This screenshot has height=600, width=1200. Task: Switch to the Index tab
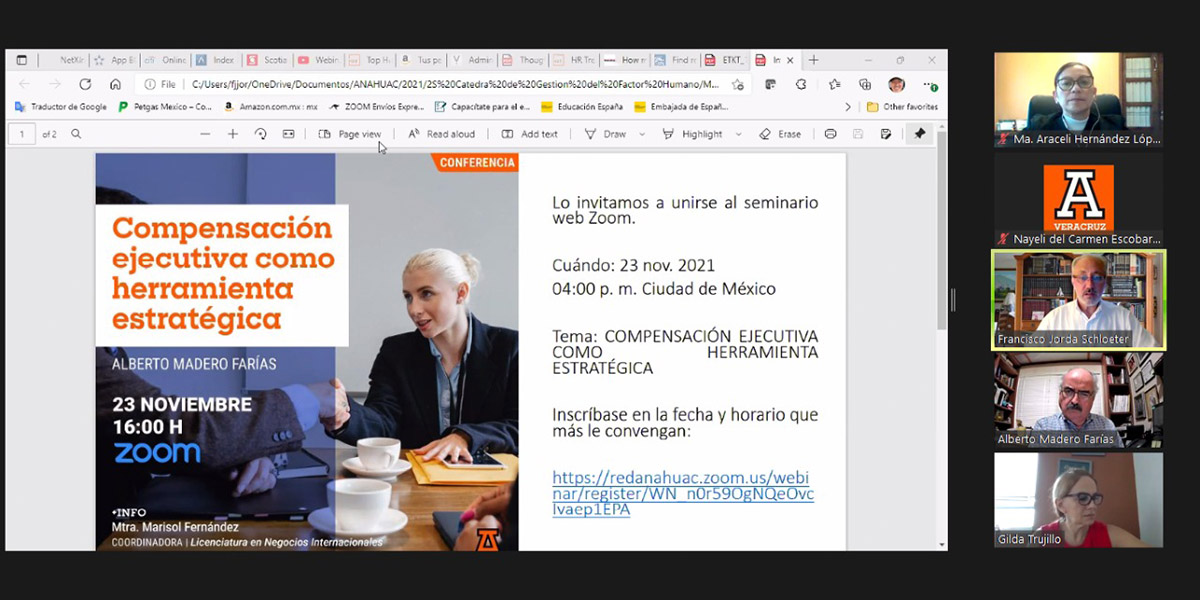coord(216,60)
